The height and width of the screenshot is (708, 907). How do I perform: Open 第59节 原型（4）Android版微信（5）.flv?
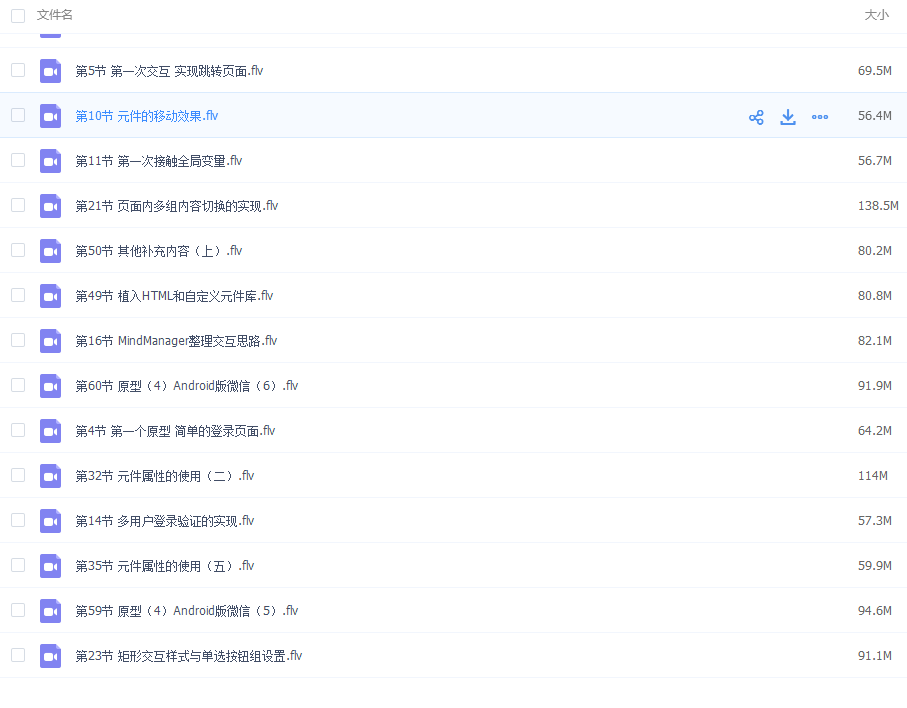[x=186, y=611]
